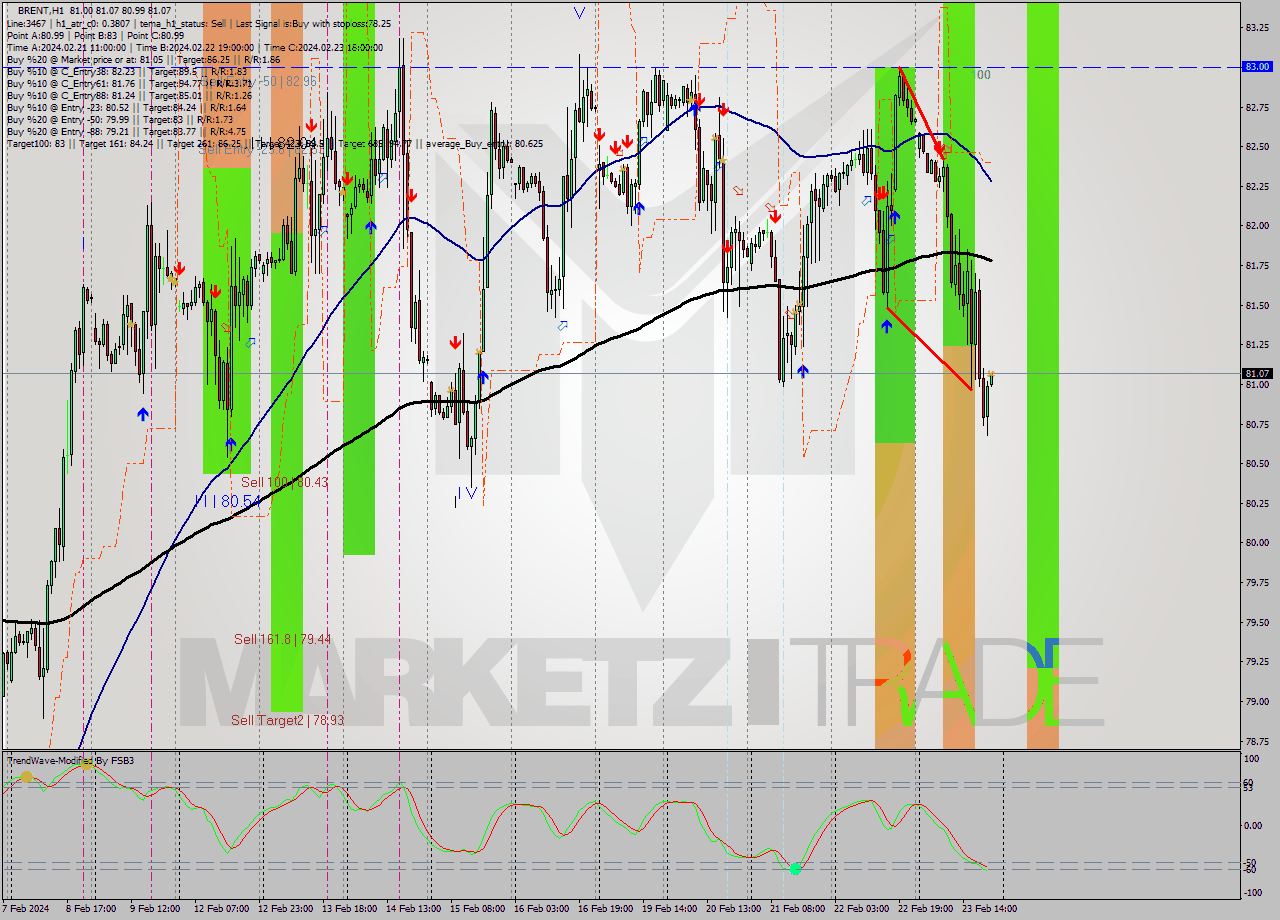Click the 79.50 price axis label
Image resolution: width=1280 pixels, height=920 pixels.
(1257, 622)
